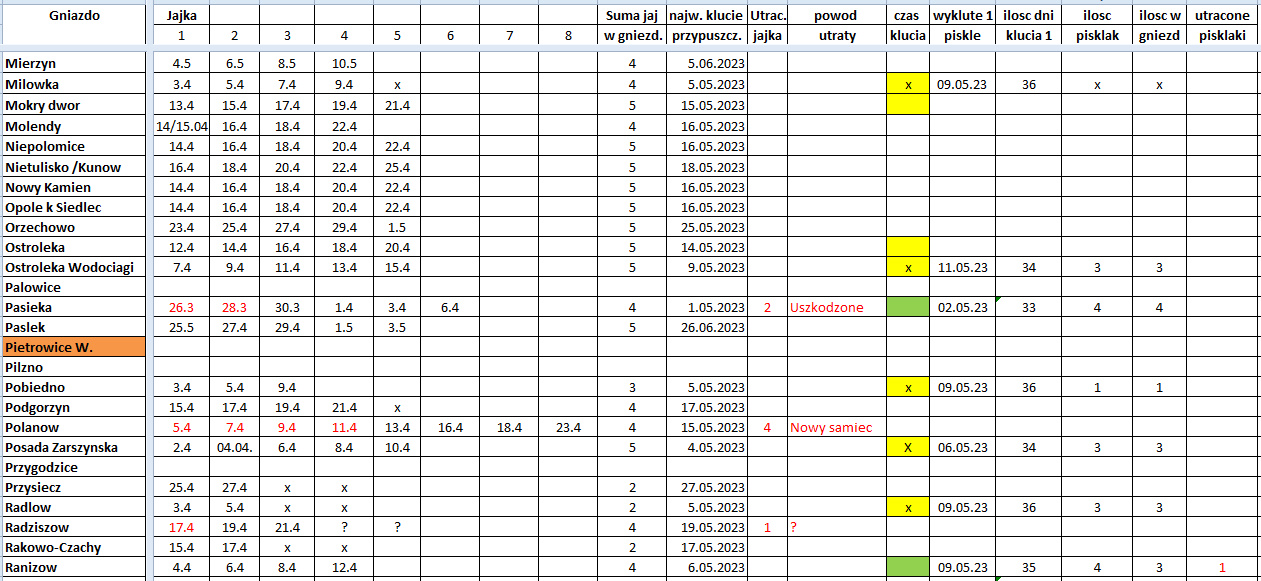Select the 12.4 fourth egg cell in Ranizow row
The width and height of the screenshot is (1261, 581).
click(343, 568)
